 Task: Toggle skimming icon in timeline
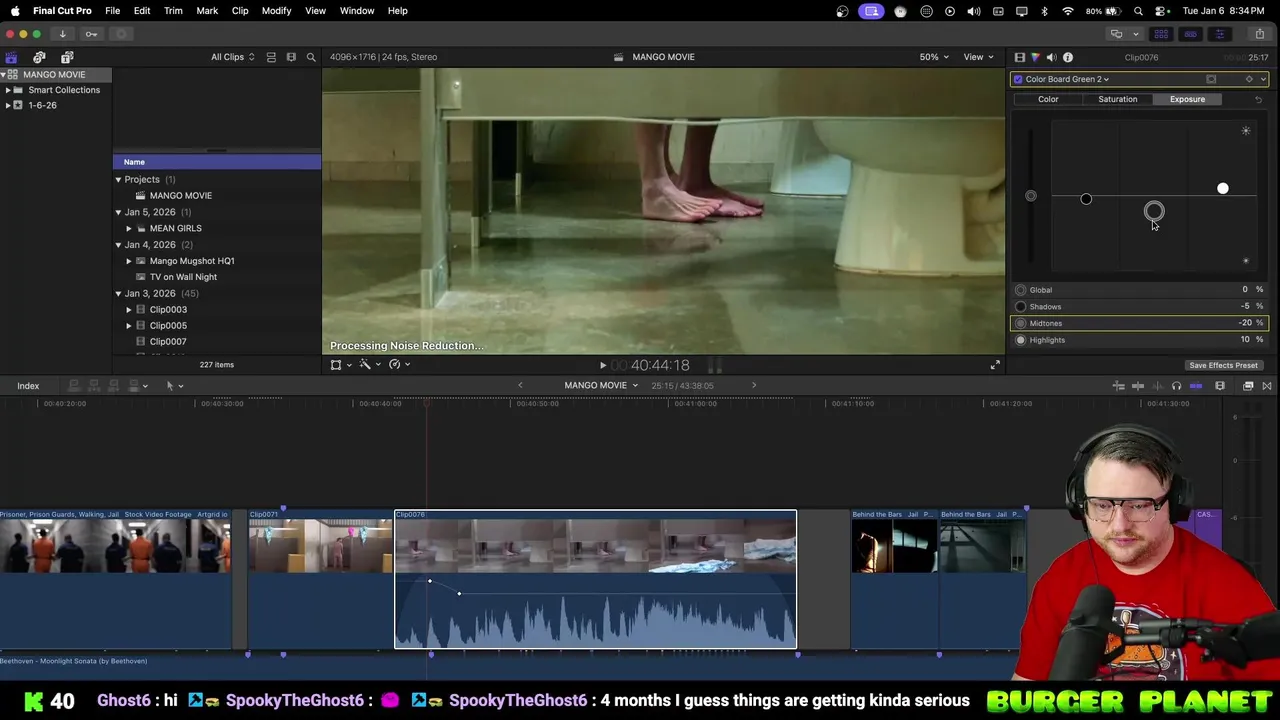tap(1138, 386)
